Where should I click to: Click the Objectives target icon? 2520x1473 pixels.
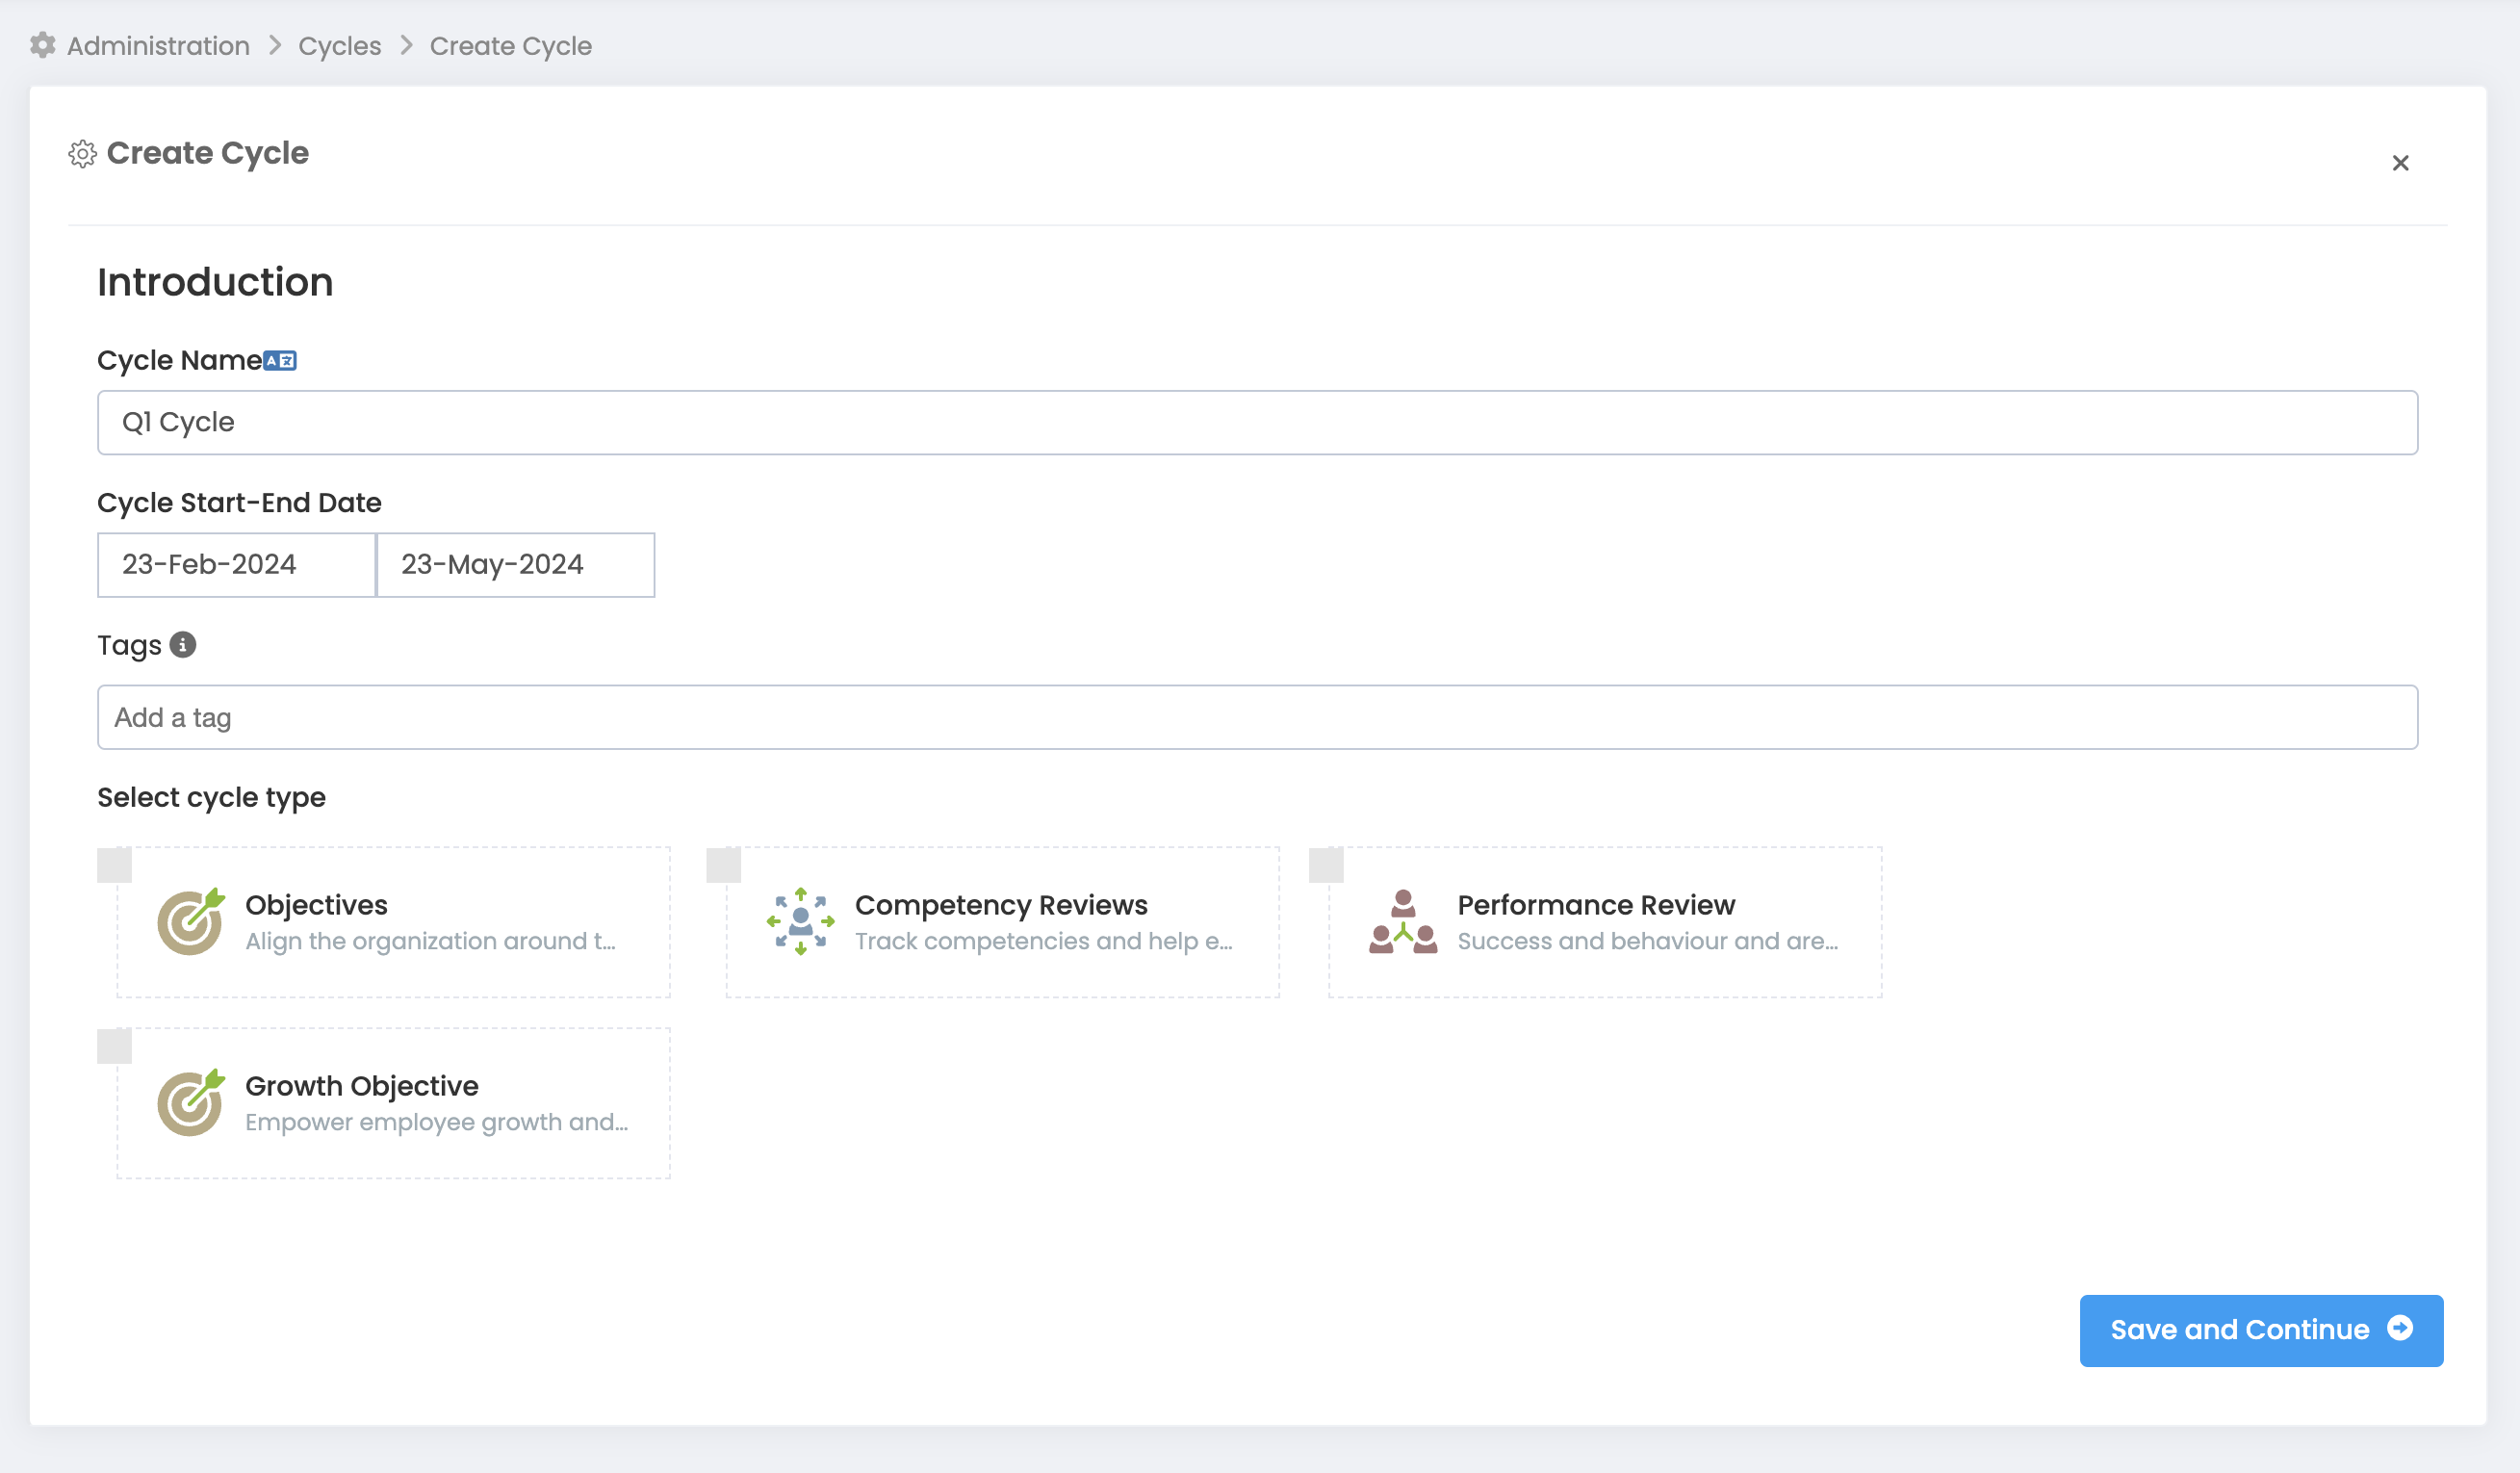click(x=190, y=921)
